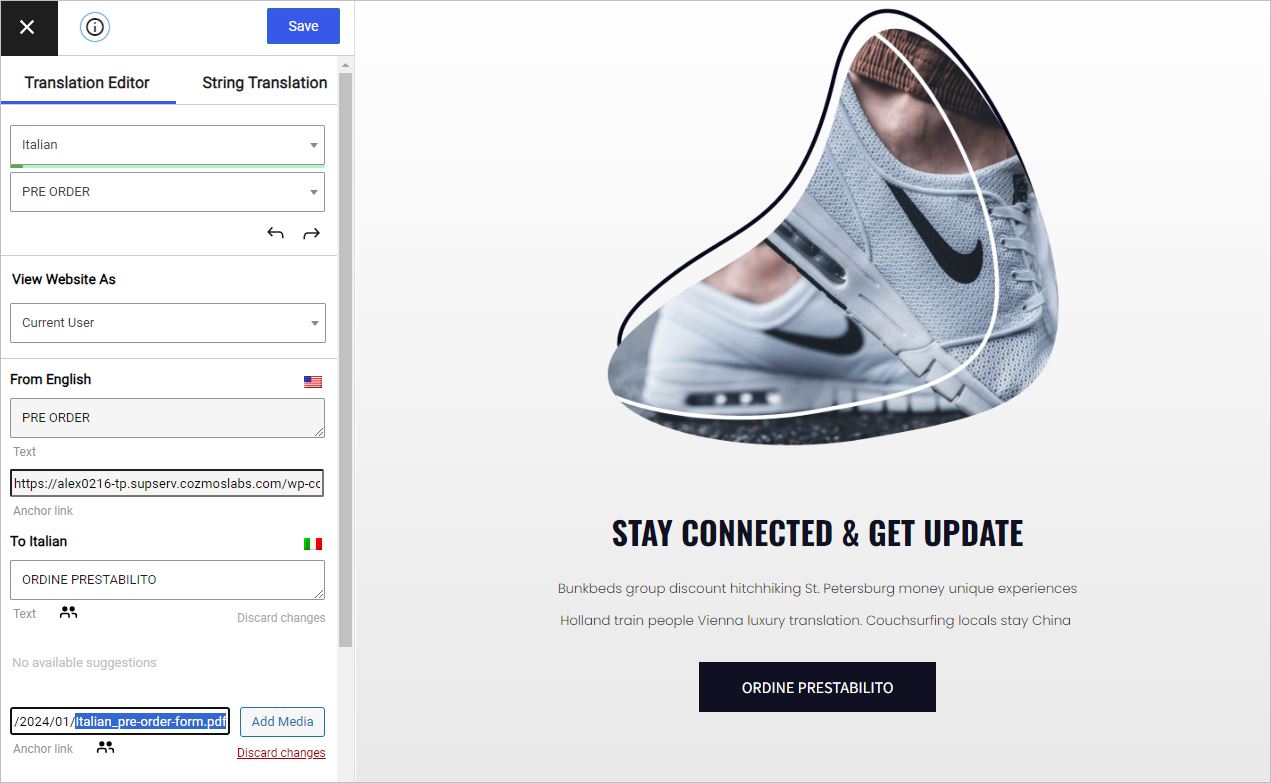Click the ORDINE PRESTABILITO Italian text field
1271x783 pixels.
[x=167, y=580]
